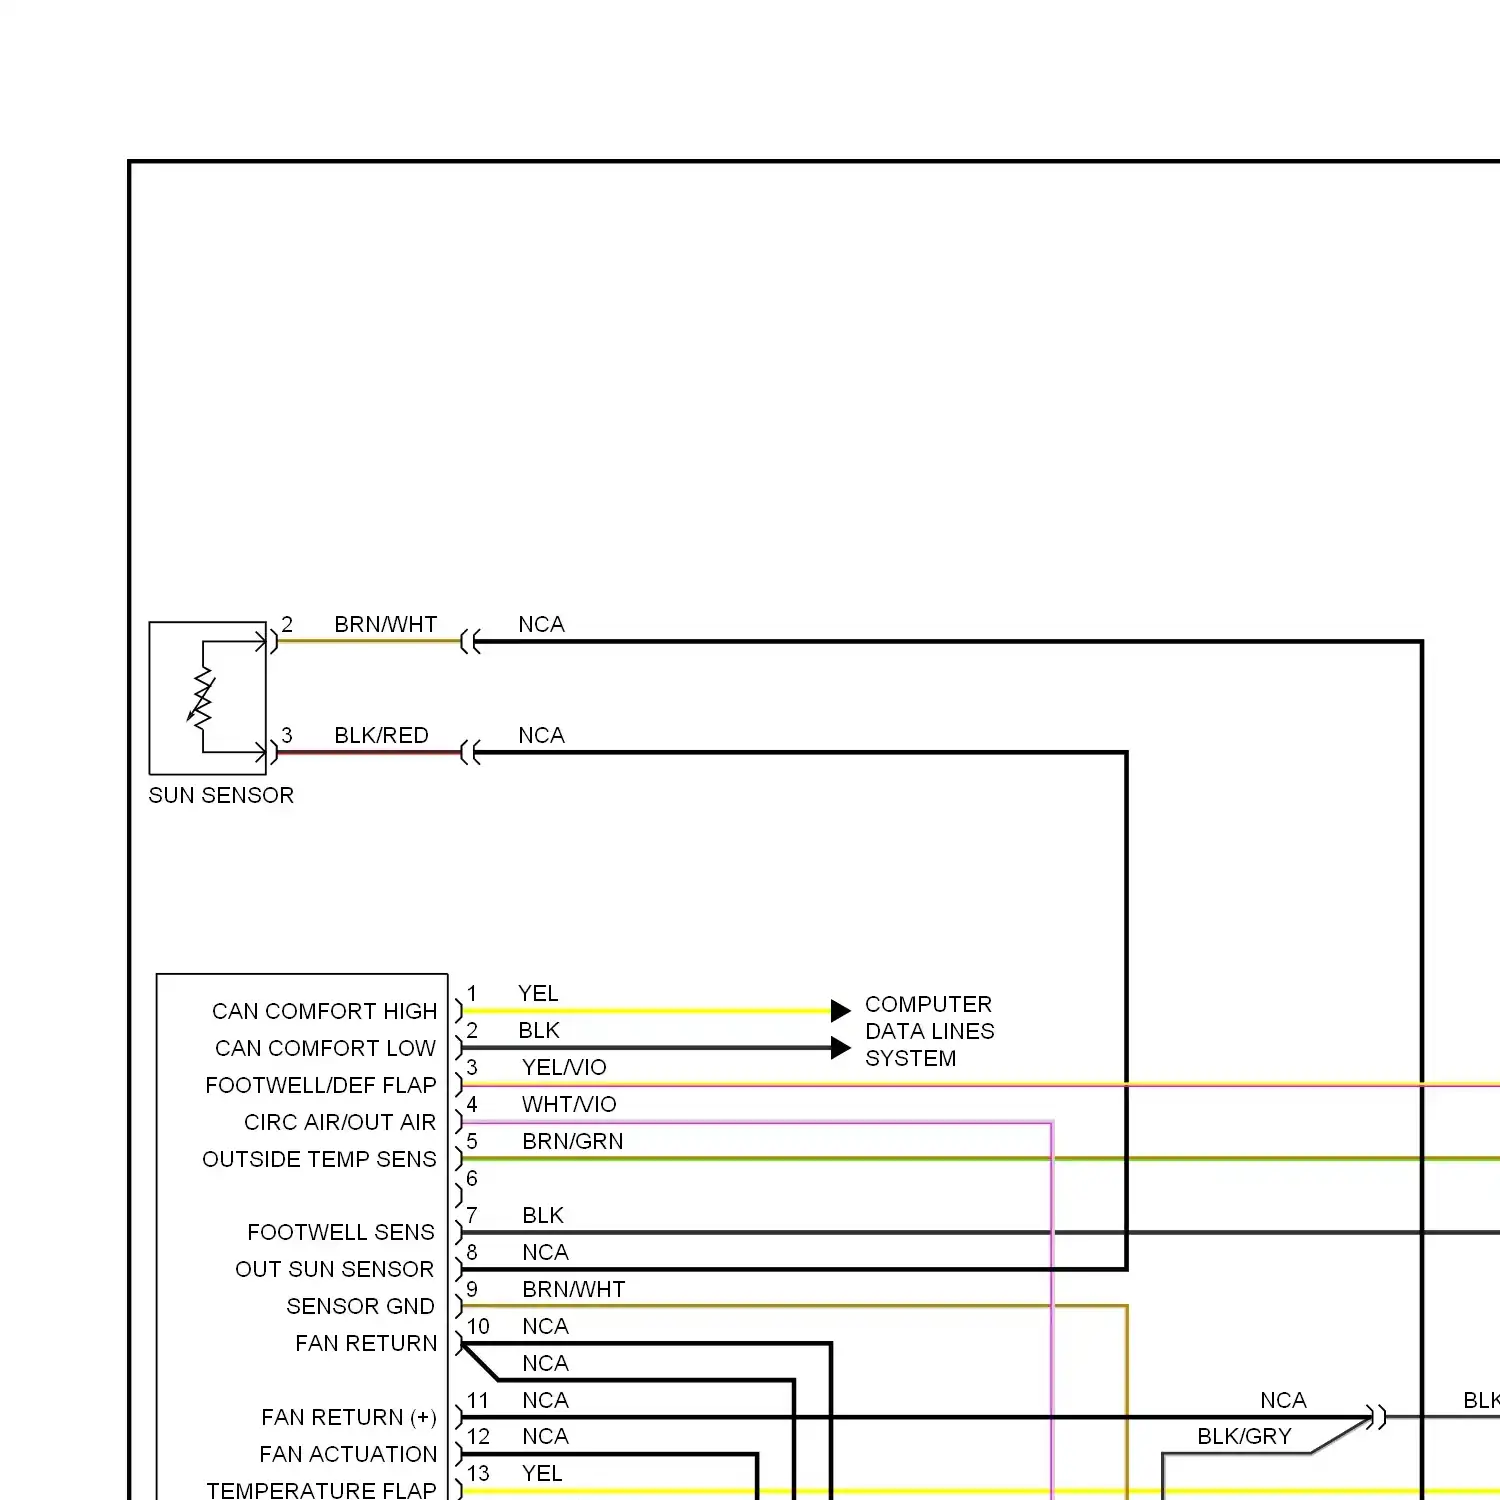The height and width of the screenshot is (1500, 1500).
Task: Click the SUN SENSOR component label
Action: click(221, 795)
